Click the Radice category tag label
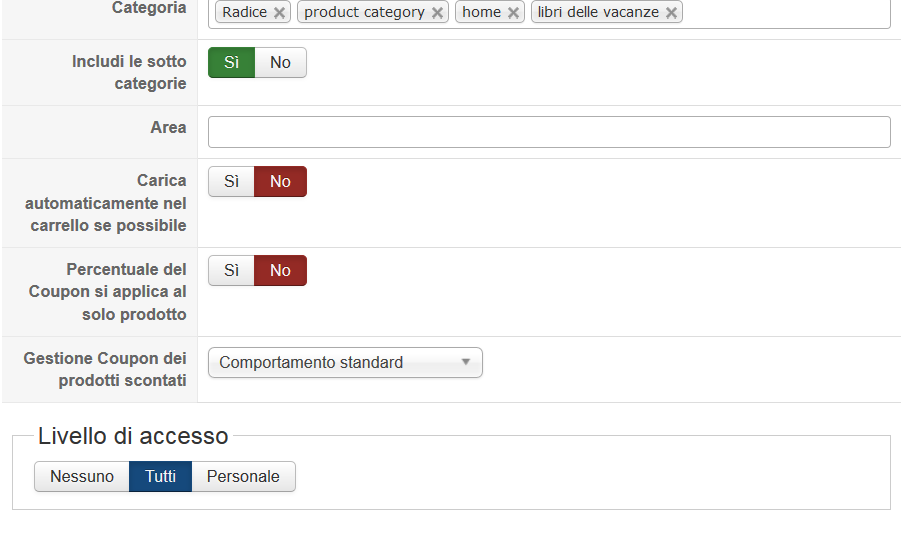 coord(244,13)
